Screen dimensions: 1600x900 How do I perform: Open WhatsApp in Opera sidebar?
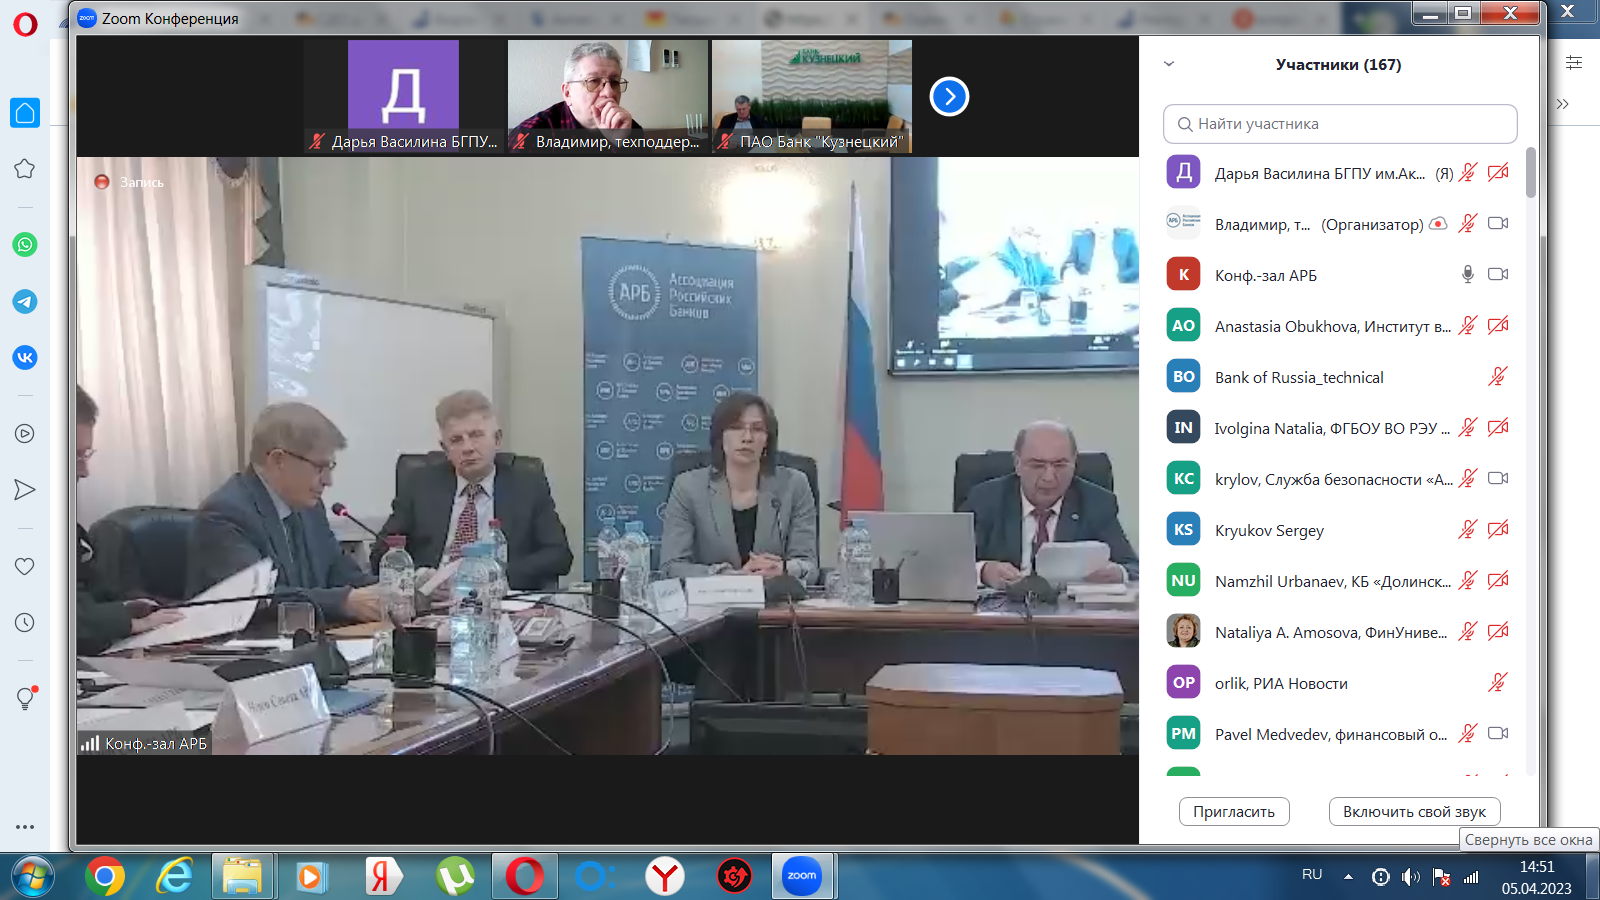pos(25,245)
